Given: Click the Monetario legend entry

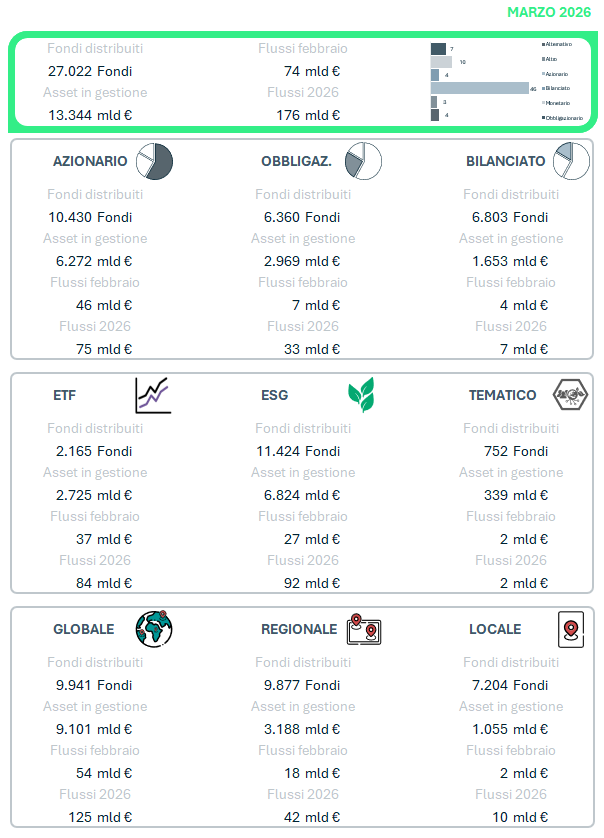Looking at the screenshot, I should [x=557, y=103].
